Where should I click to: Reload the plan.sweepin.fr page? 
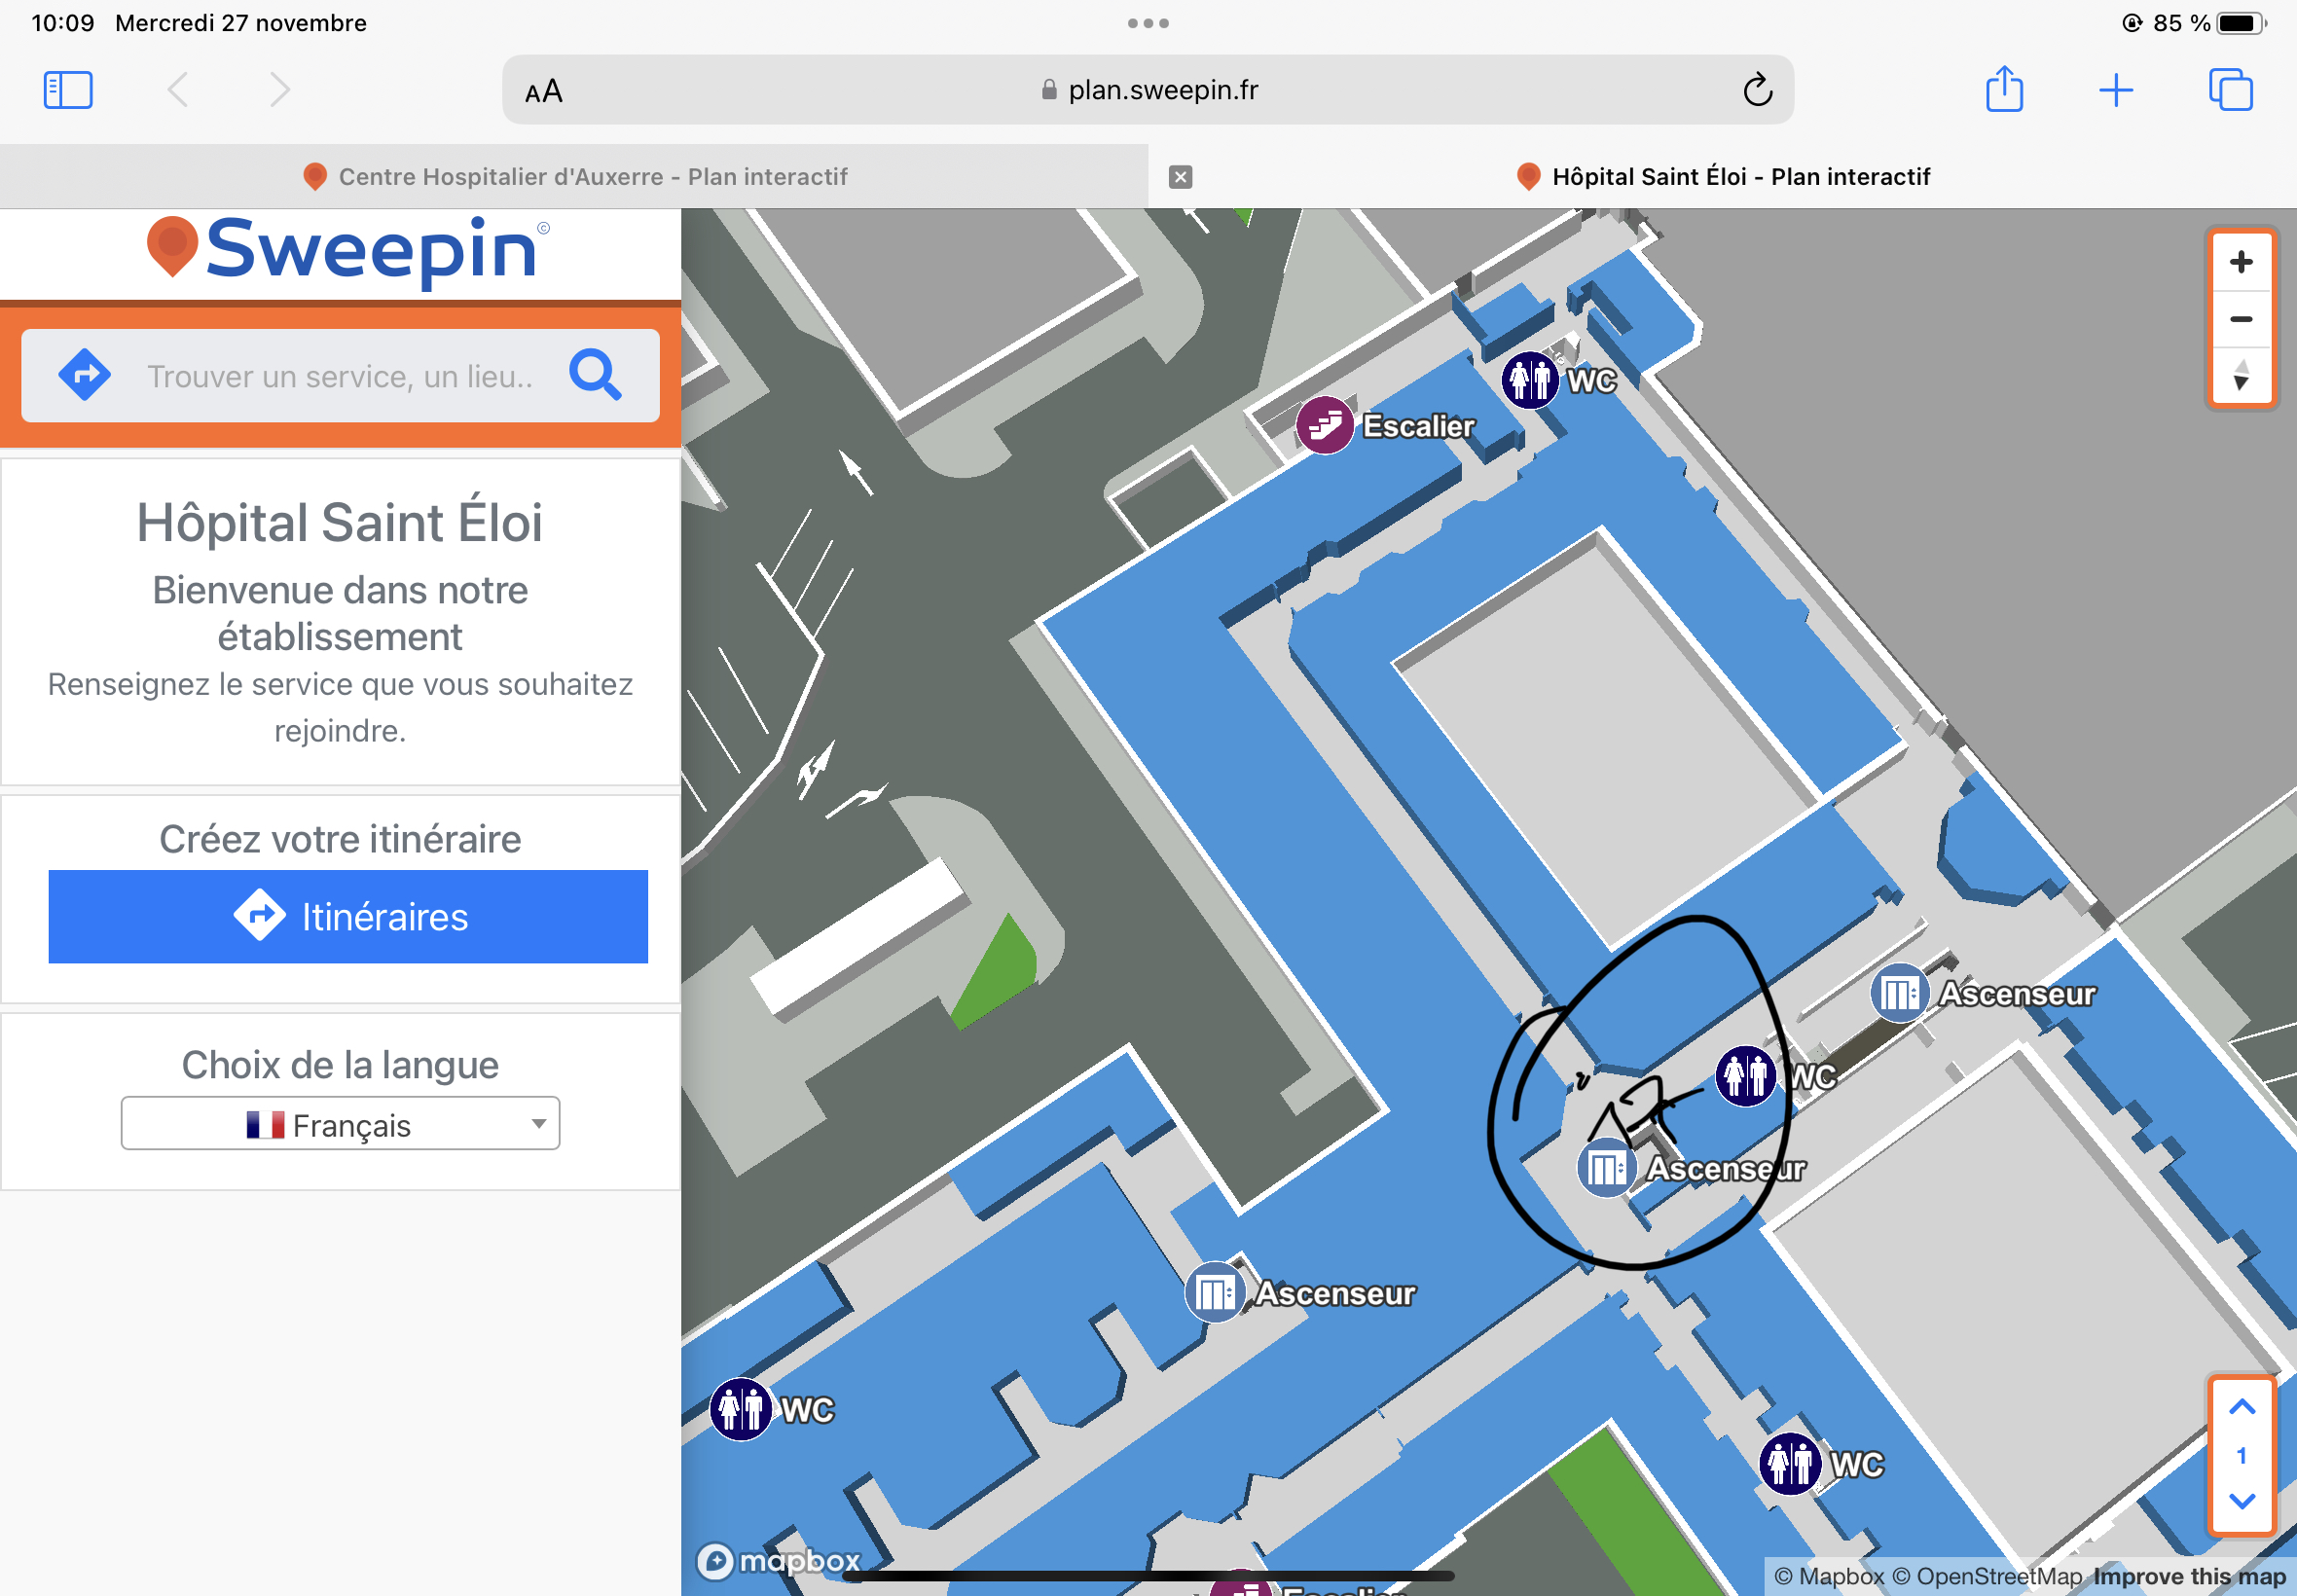pyautogui.click(x=1757, y=90)
